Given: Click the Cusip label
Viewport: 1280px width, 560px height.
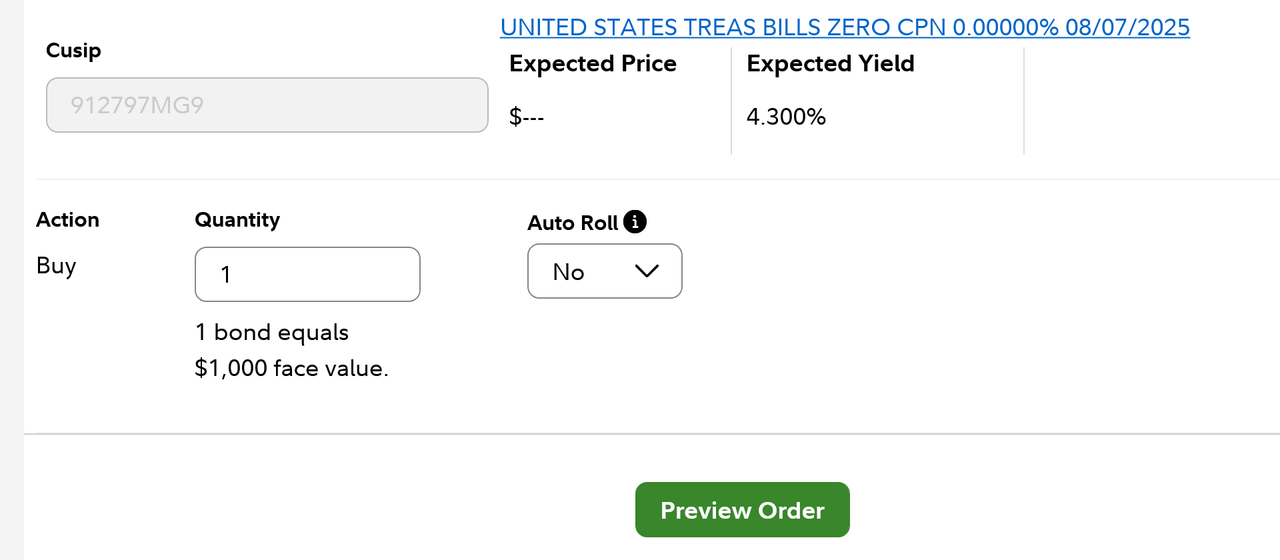Looking at the screenshot, I should click(74, 50).
